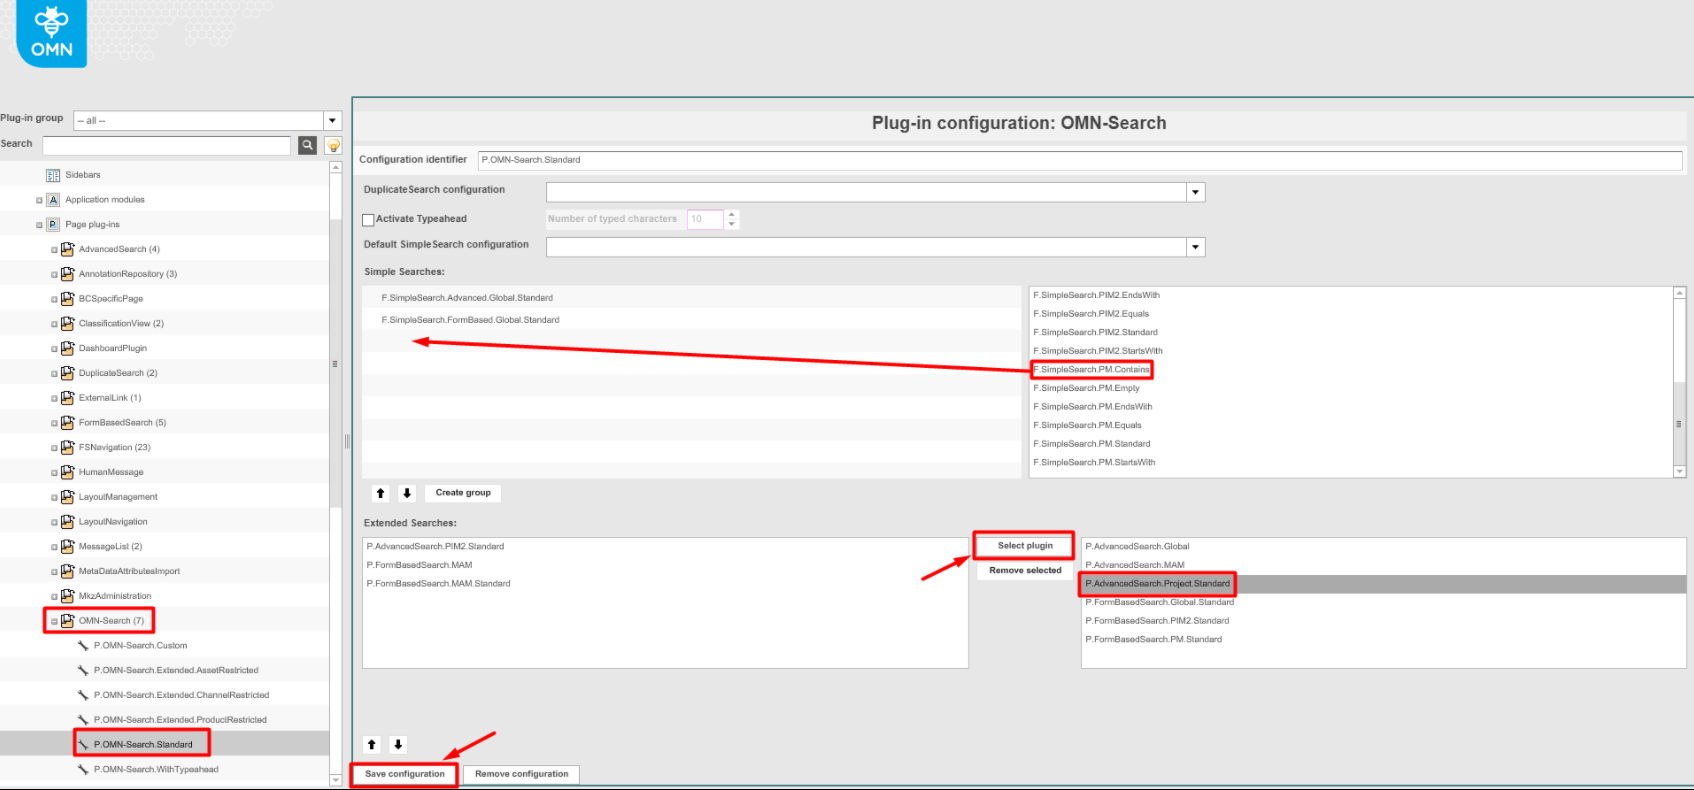Enable the Activate Typeahead checkbox
Screen dimensions: 1694x790
pyautogui.click(x=368, y=220)
